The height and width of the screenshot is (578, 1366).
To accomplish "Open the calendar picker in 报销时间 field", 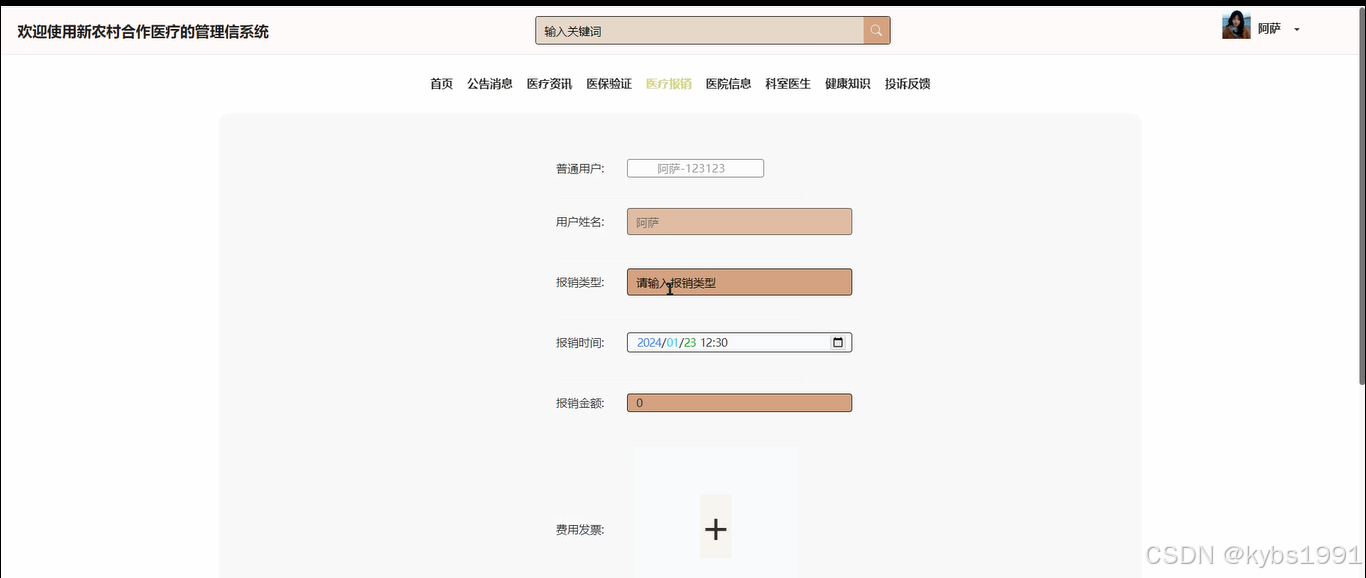I will point(838,342).
